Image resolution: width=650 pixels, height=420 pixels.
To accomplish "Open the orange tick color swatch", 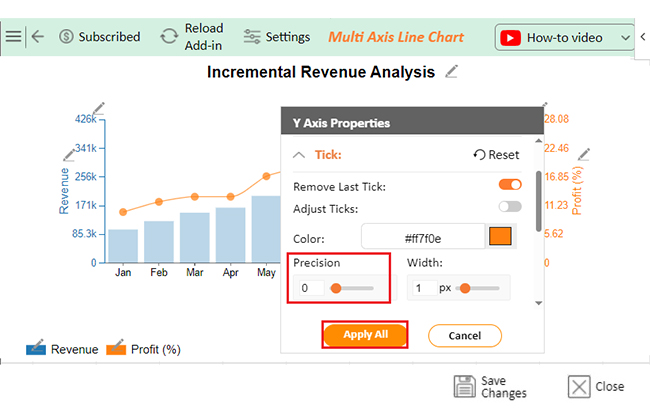I will pyautogui.click(x=499, y=237).
